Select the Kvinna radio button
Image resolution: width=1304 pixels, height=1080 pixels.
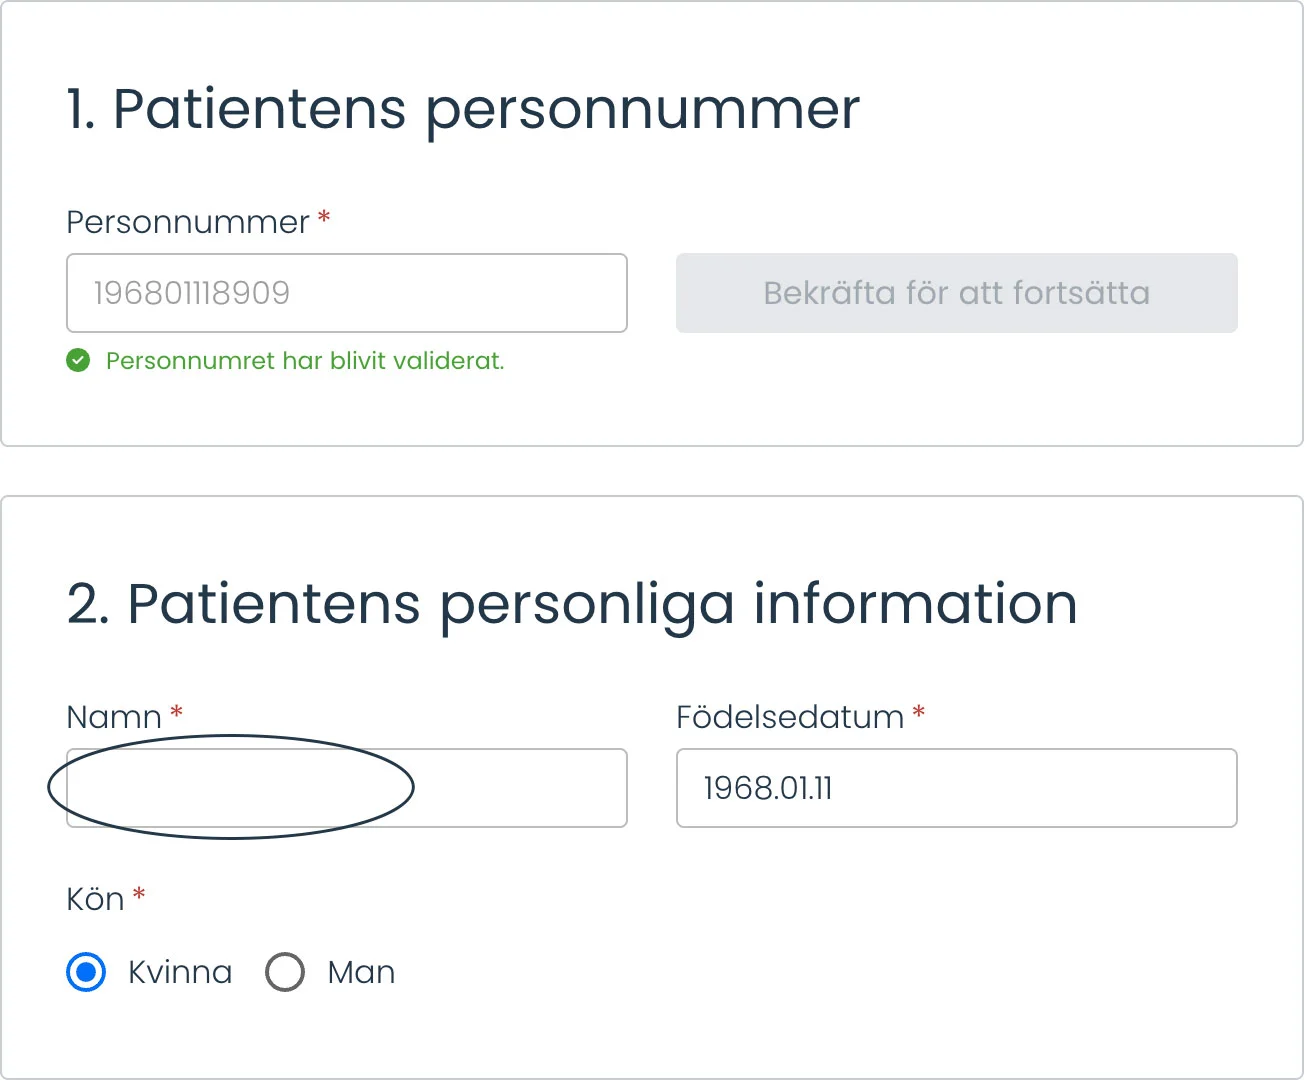86,972
